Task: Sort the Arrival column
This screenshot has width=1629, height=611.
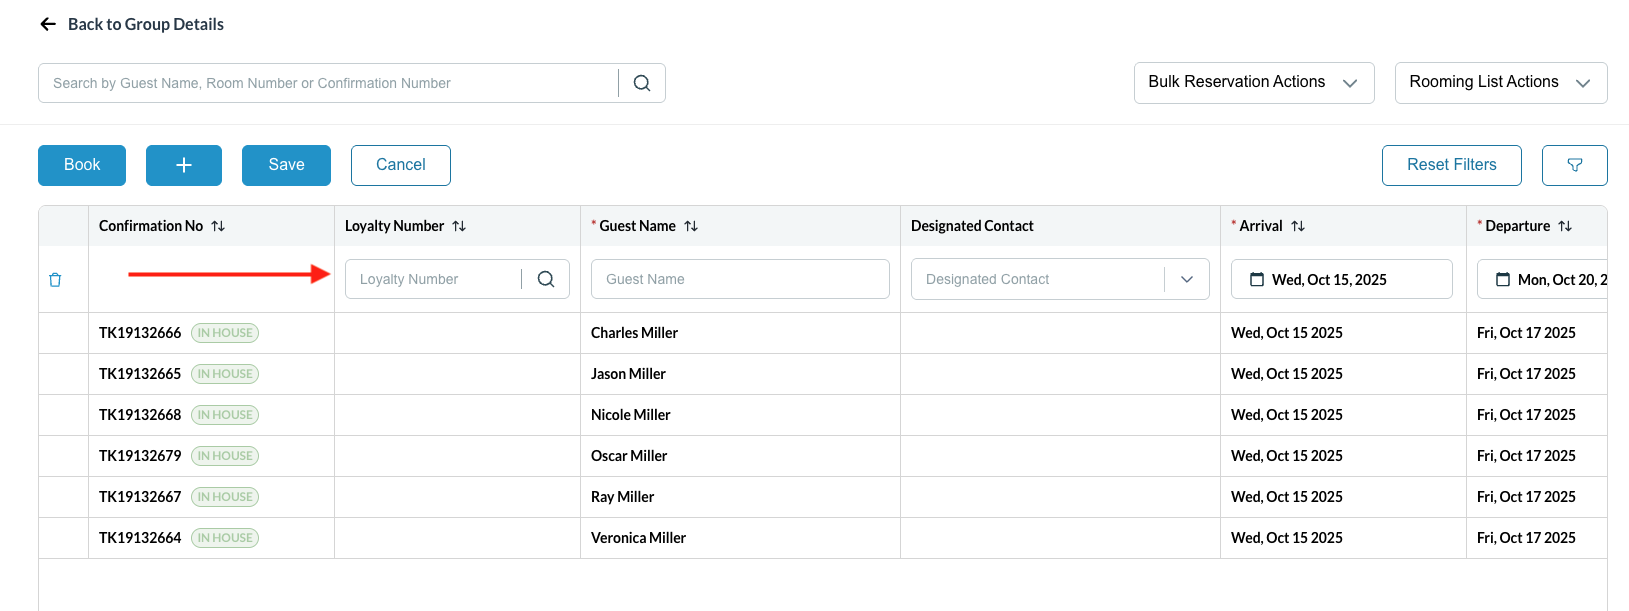Action: pos(1298,226)
